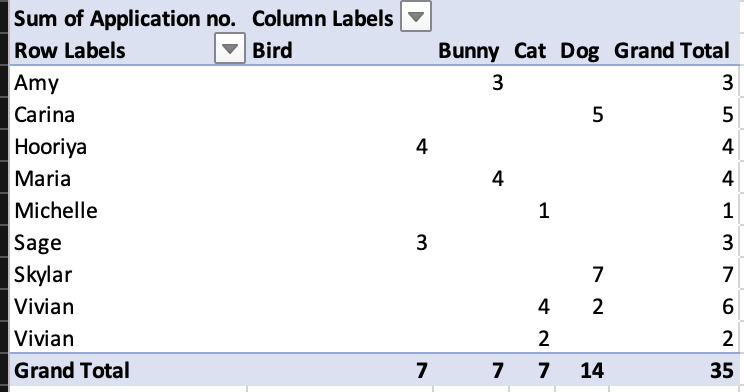Select the Dog column header
Viewport: 744px width, 392px height.
point(579,51)
